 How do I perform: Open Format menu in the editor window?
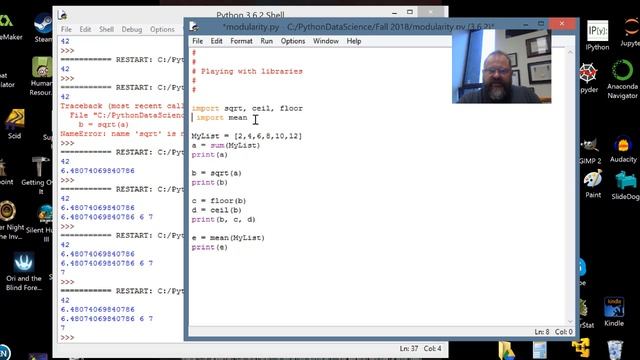(241, 41)
